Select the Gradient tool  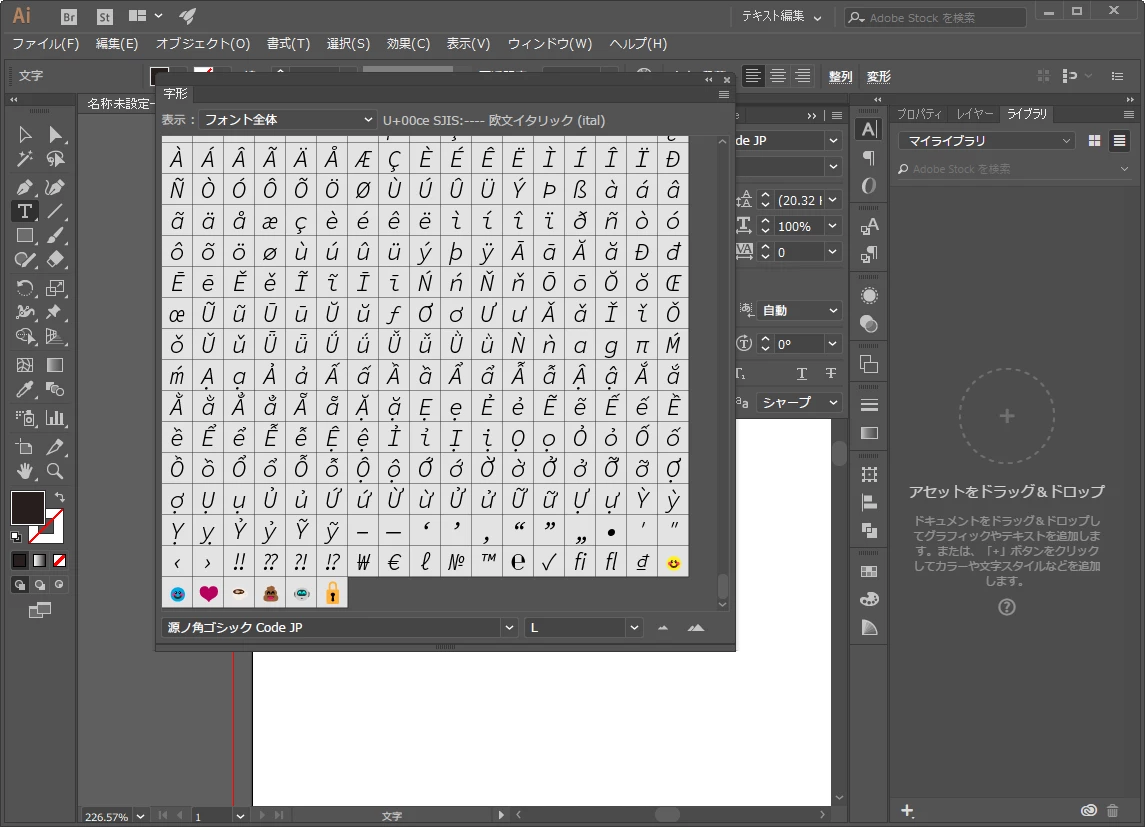point(55,365)
